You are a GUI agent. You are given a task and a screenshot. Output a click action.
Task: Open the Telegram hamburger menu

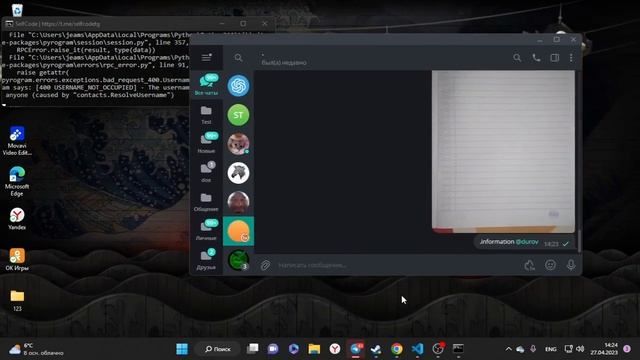207,58
